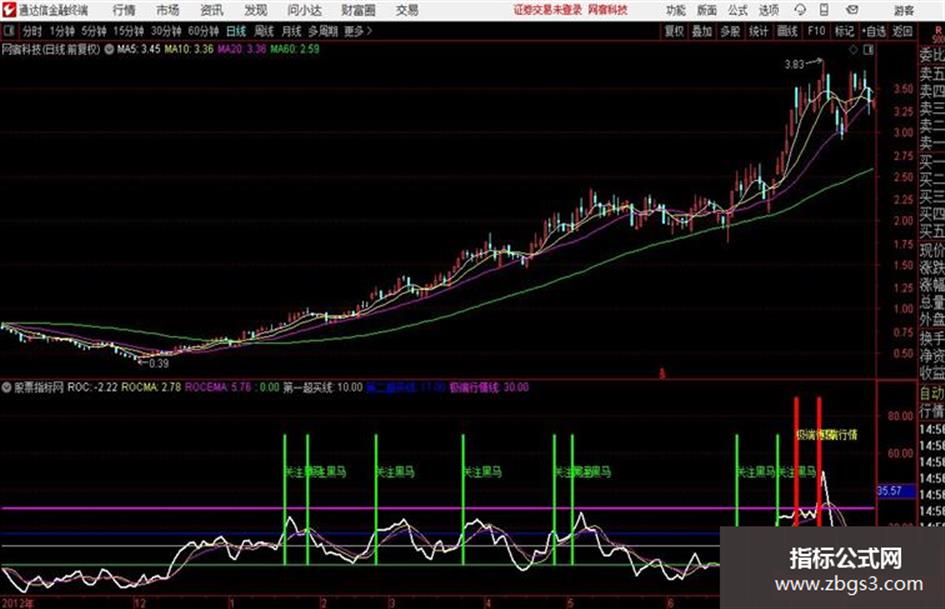Viewport: 945px width, 609px height.
Task: Click the 统计 toolbar button
Action: coord(759,31)
